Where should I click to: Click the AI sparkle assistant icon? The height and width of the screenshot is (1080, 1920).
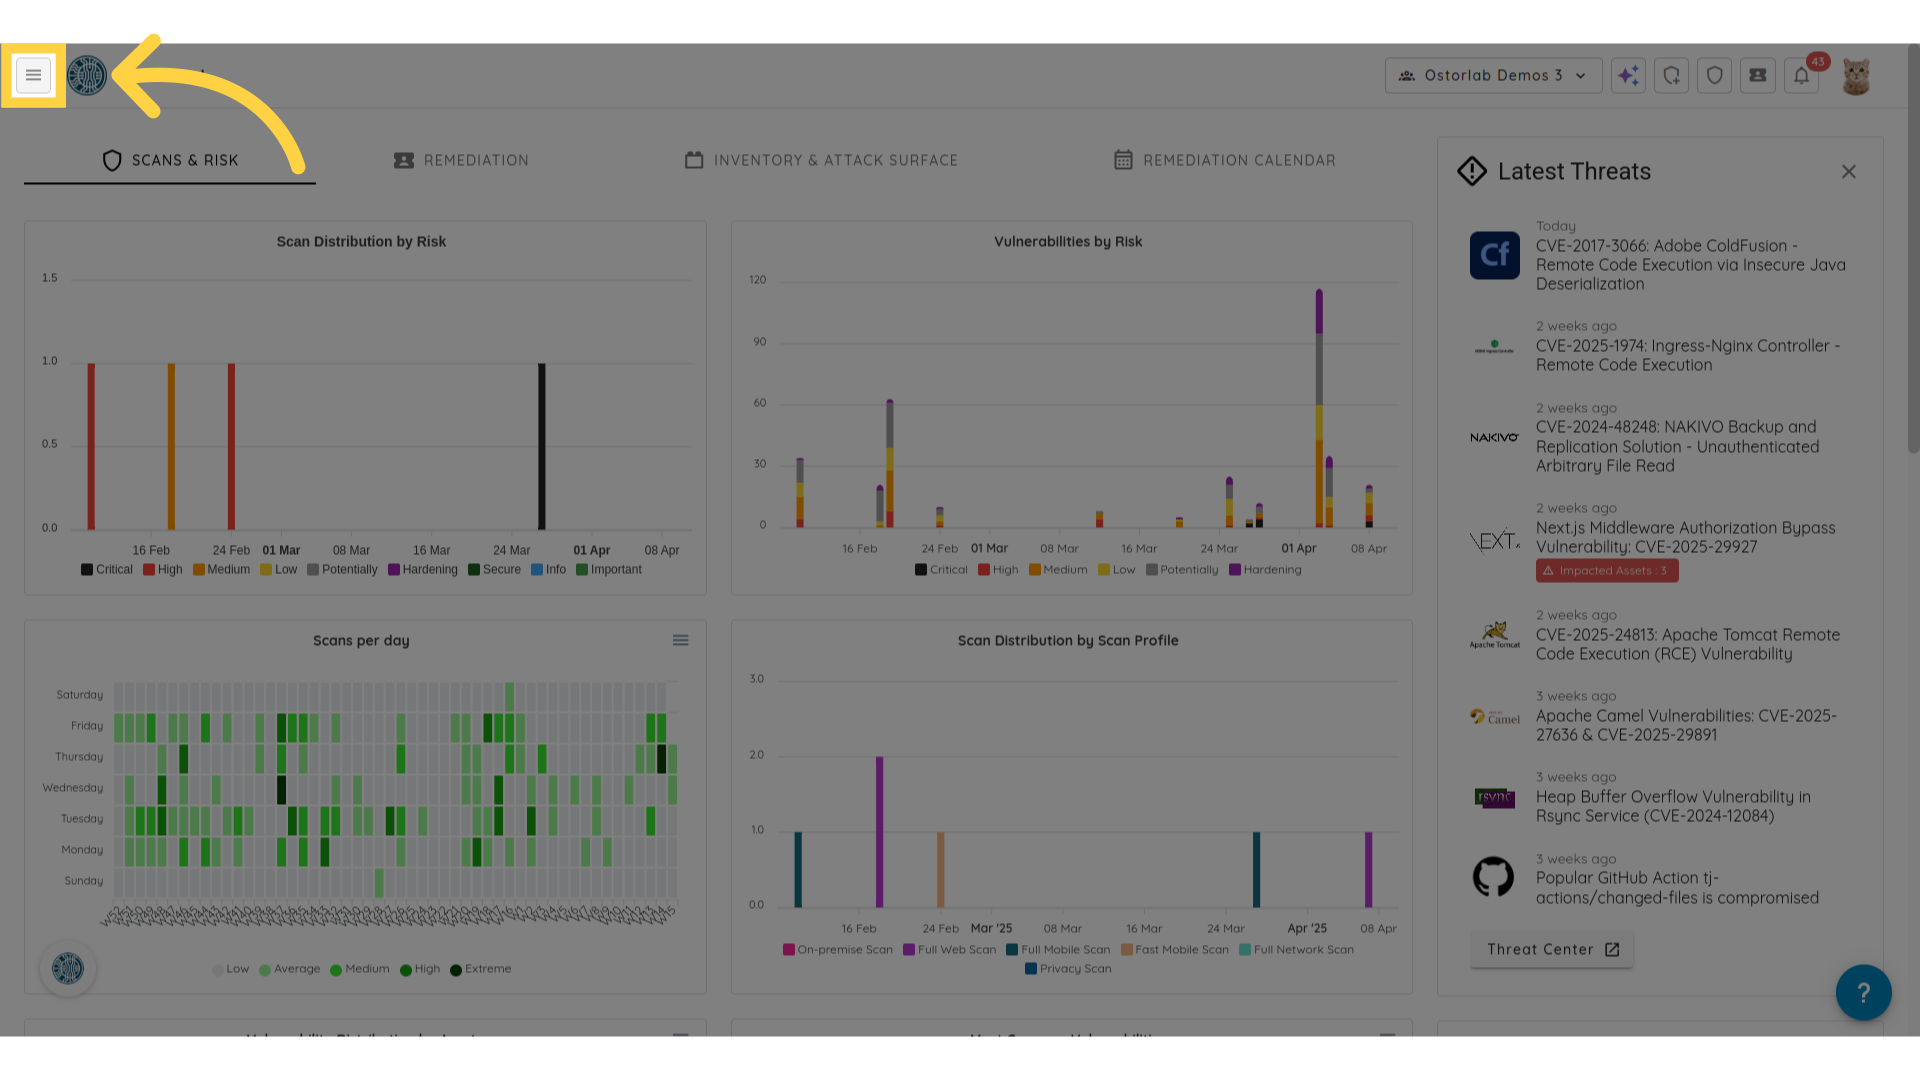[x=1628, y=75]
